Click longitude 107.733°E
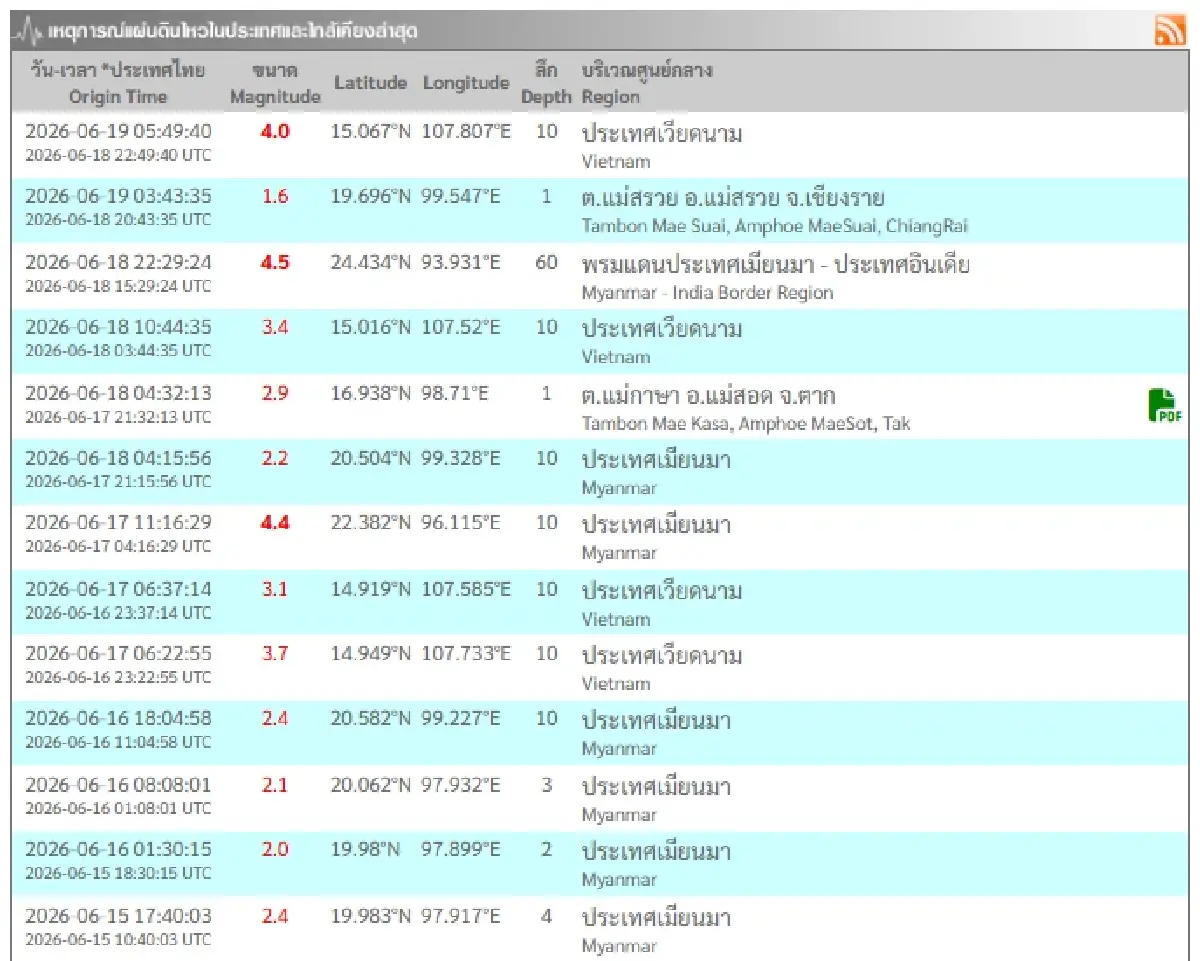The image size is (1200, 961). coord(466,655)
